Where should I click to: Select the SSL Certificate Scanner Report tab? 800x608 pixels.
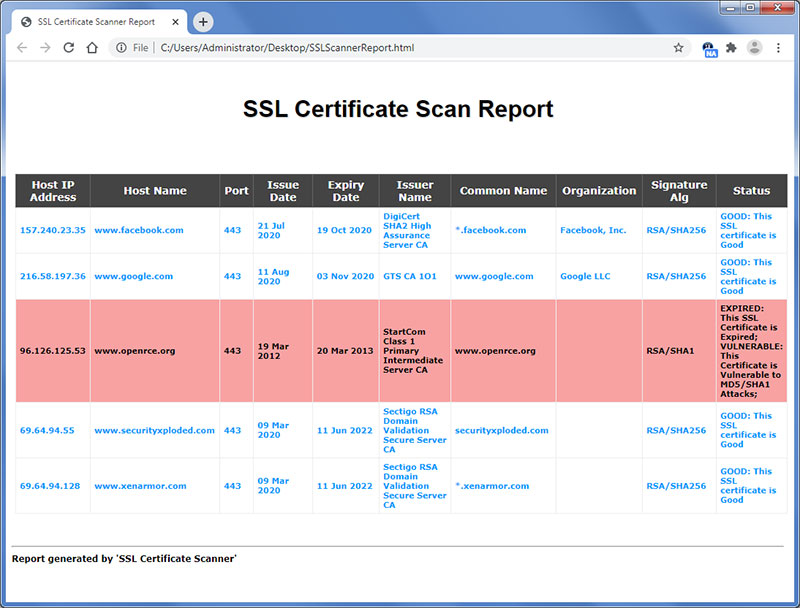click(x=99, y=22)
